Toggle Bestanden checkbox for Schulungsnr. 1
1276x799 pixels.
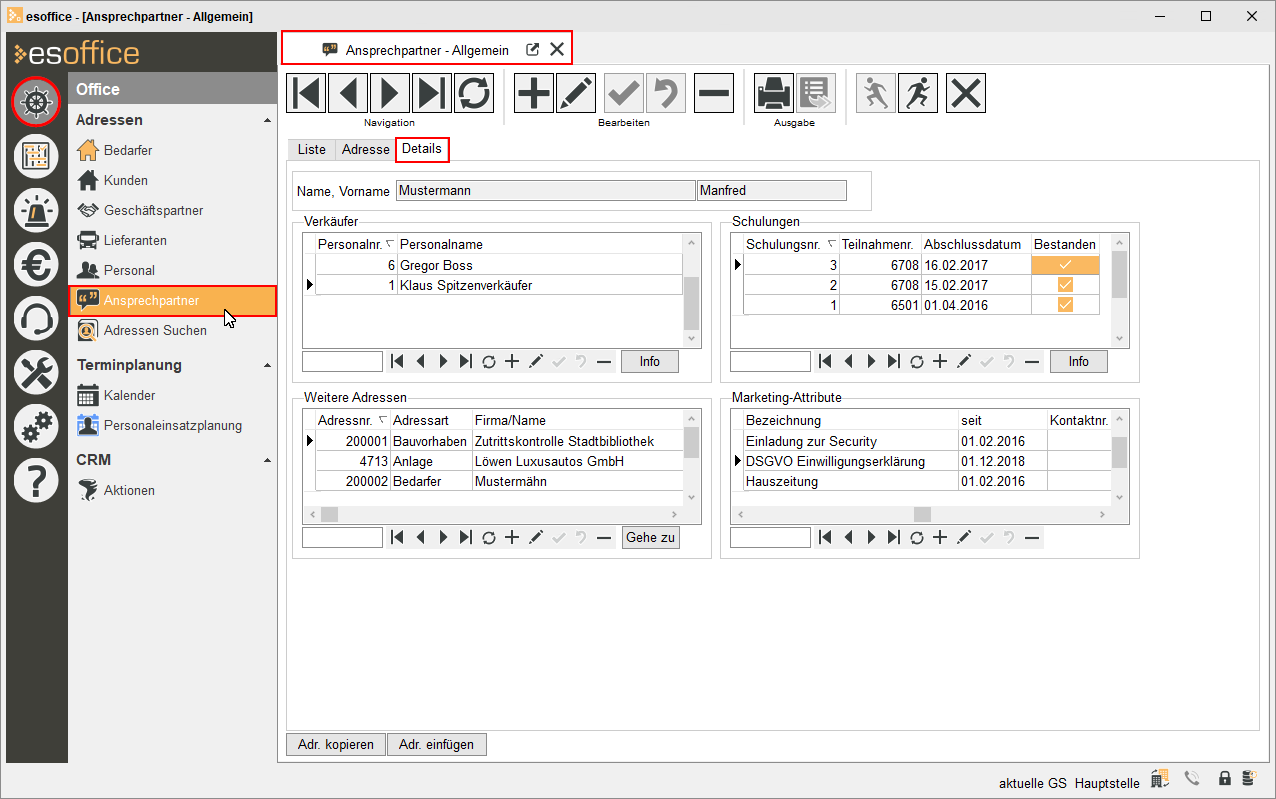tap(1065, 305)
